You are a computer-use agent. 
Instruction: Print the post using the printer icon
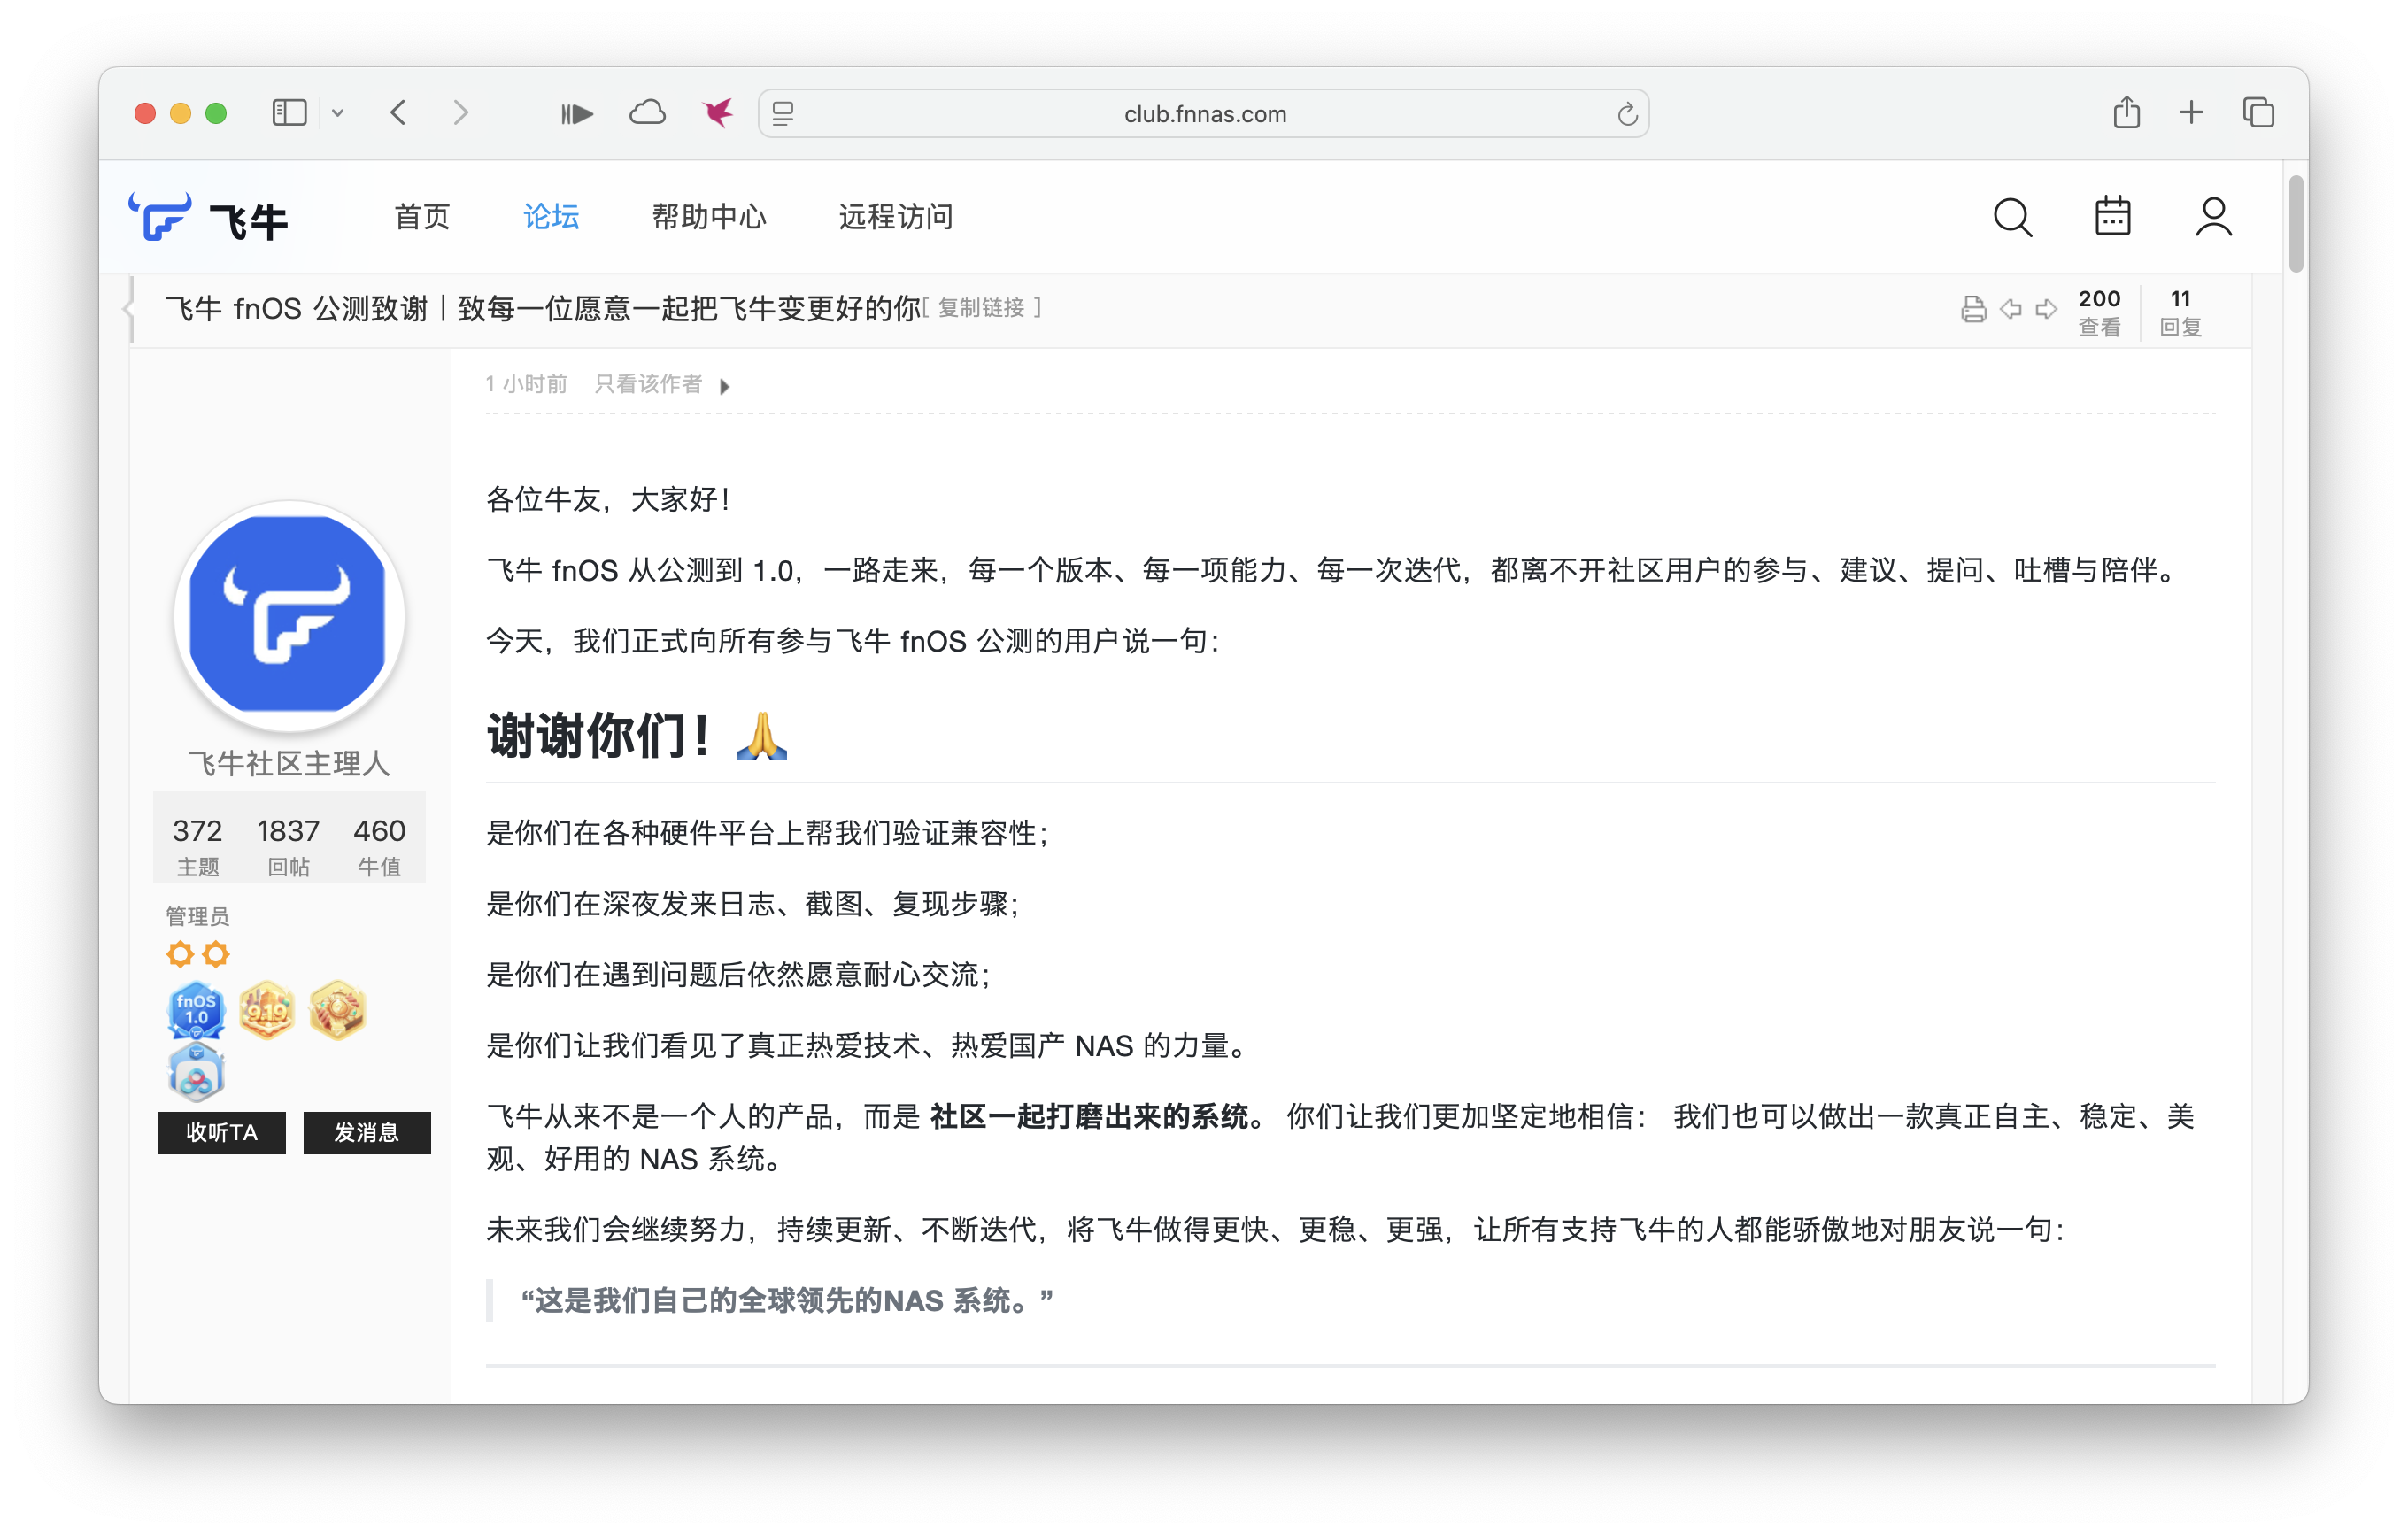point(1973,310)
